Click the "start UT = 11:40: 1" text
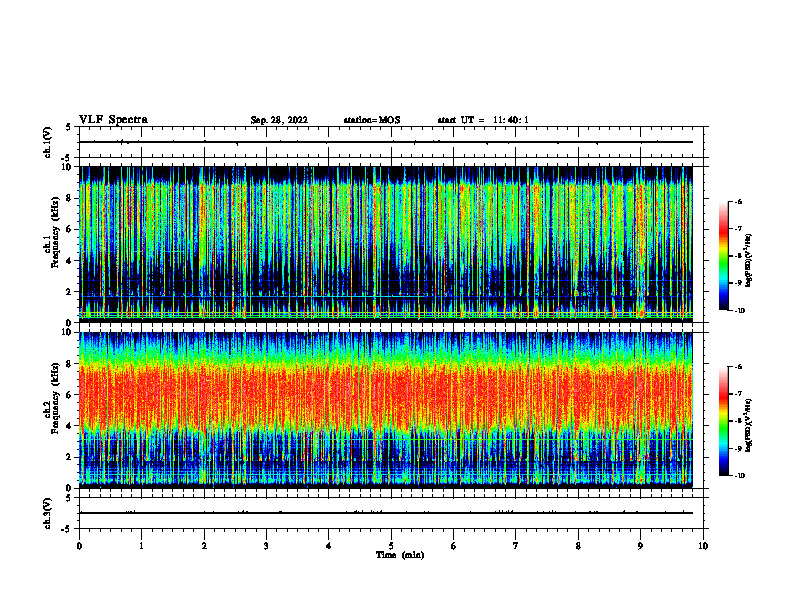The height and width of the screenshot is (612, 792). point(483,120)
